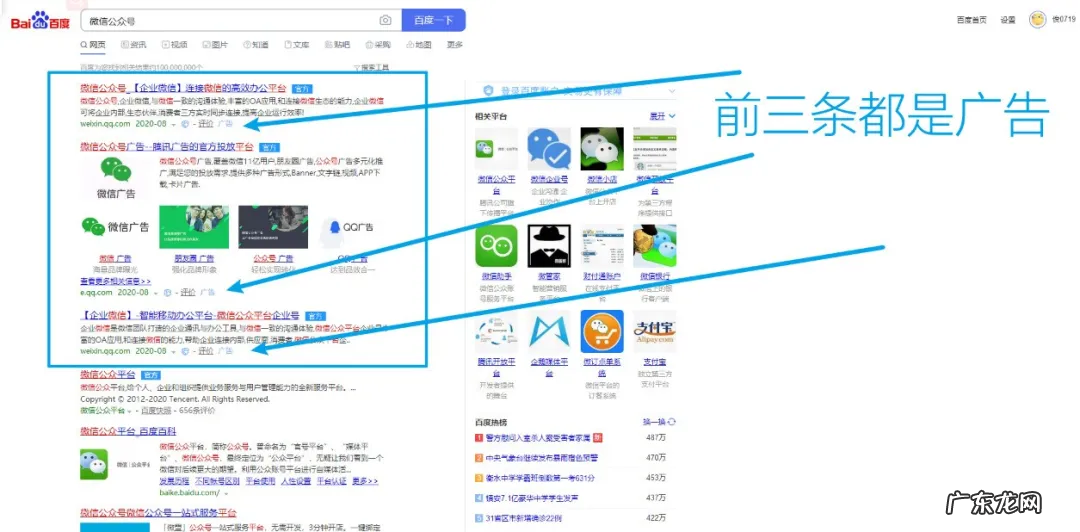Click the 微信企业号 chat-check icon
1080x532 pixels.
[x=549, y=149]
